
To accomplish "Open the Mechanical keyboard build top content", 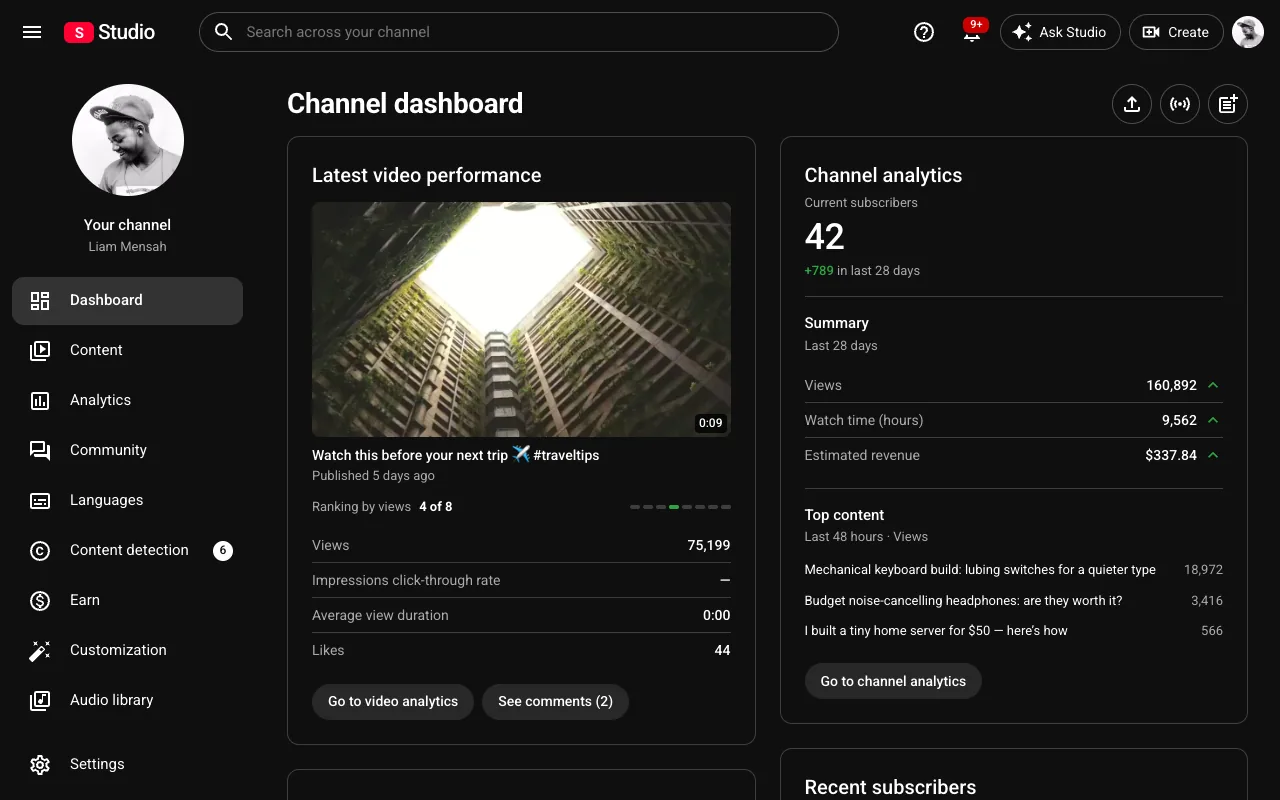I will coord(980,570).
